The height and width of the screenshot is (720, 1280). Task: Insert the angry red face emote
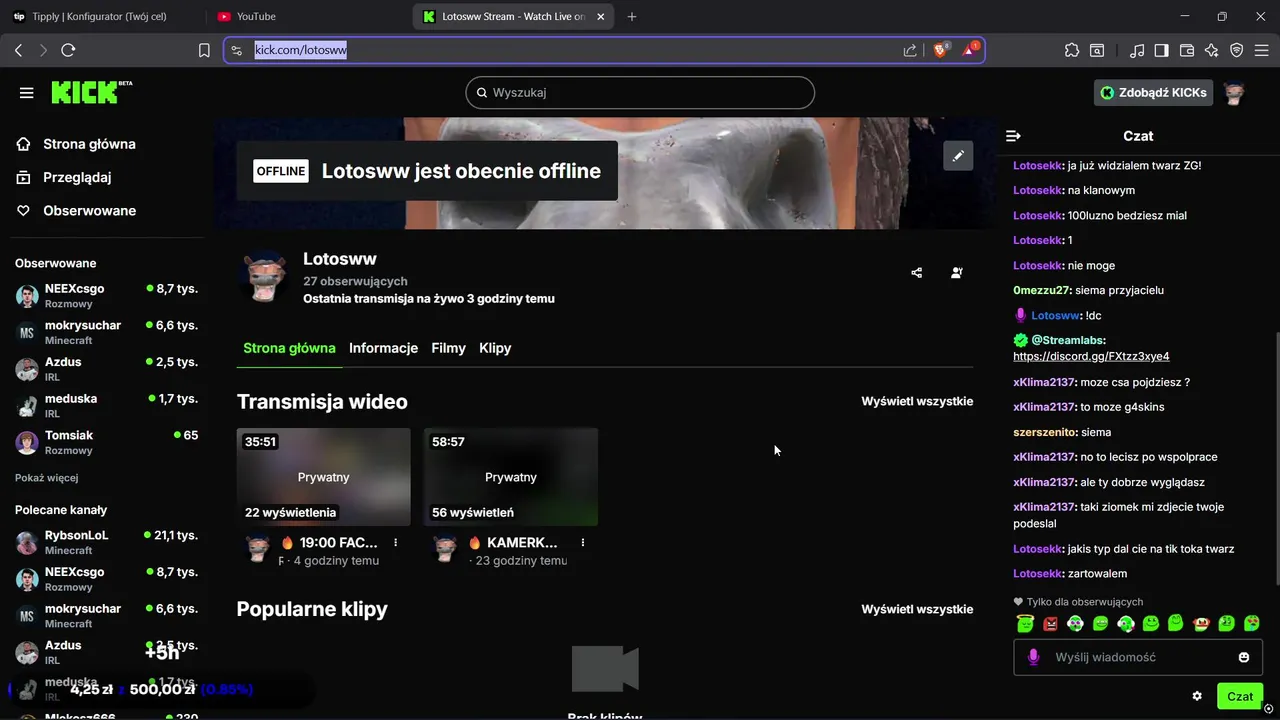(x=1050, y=623)
